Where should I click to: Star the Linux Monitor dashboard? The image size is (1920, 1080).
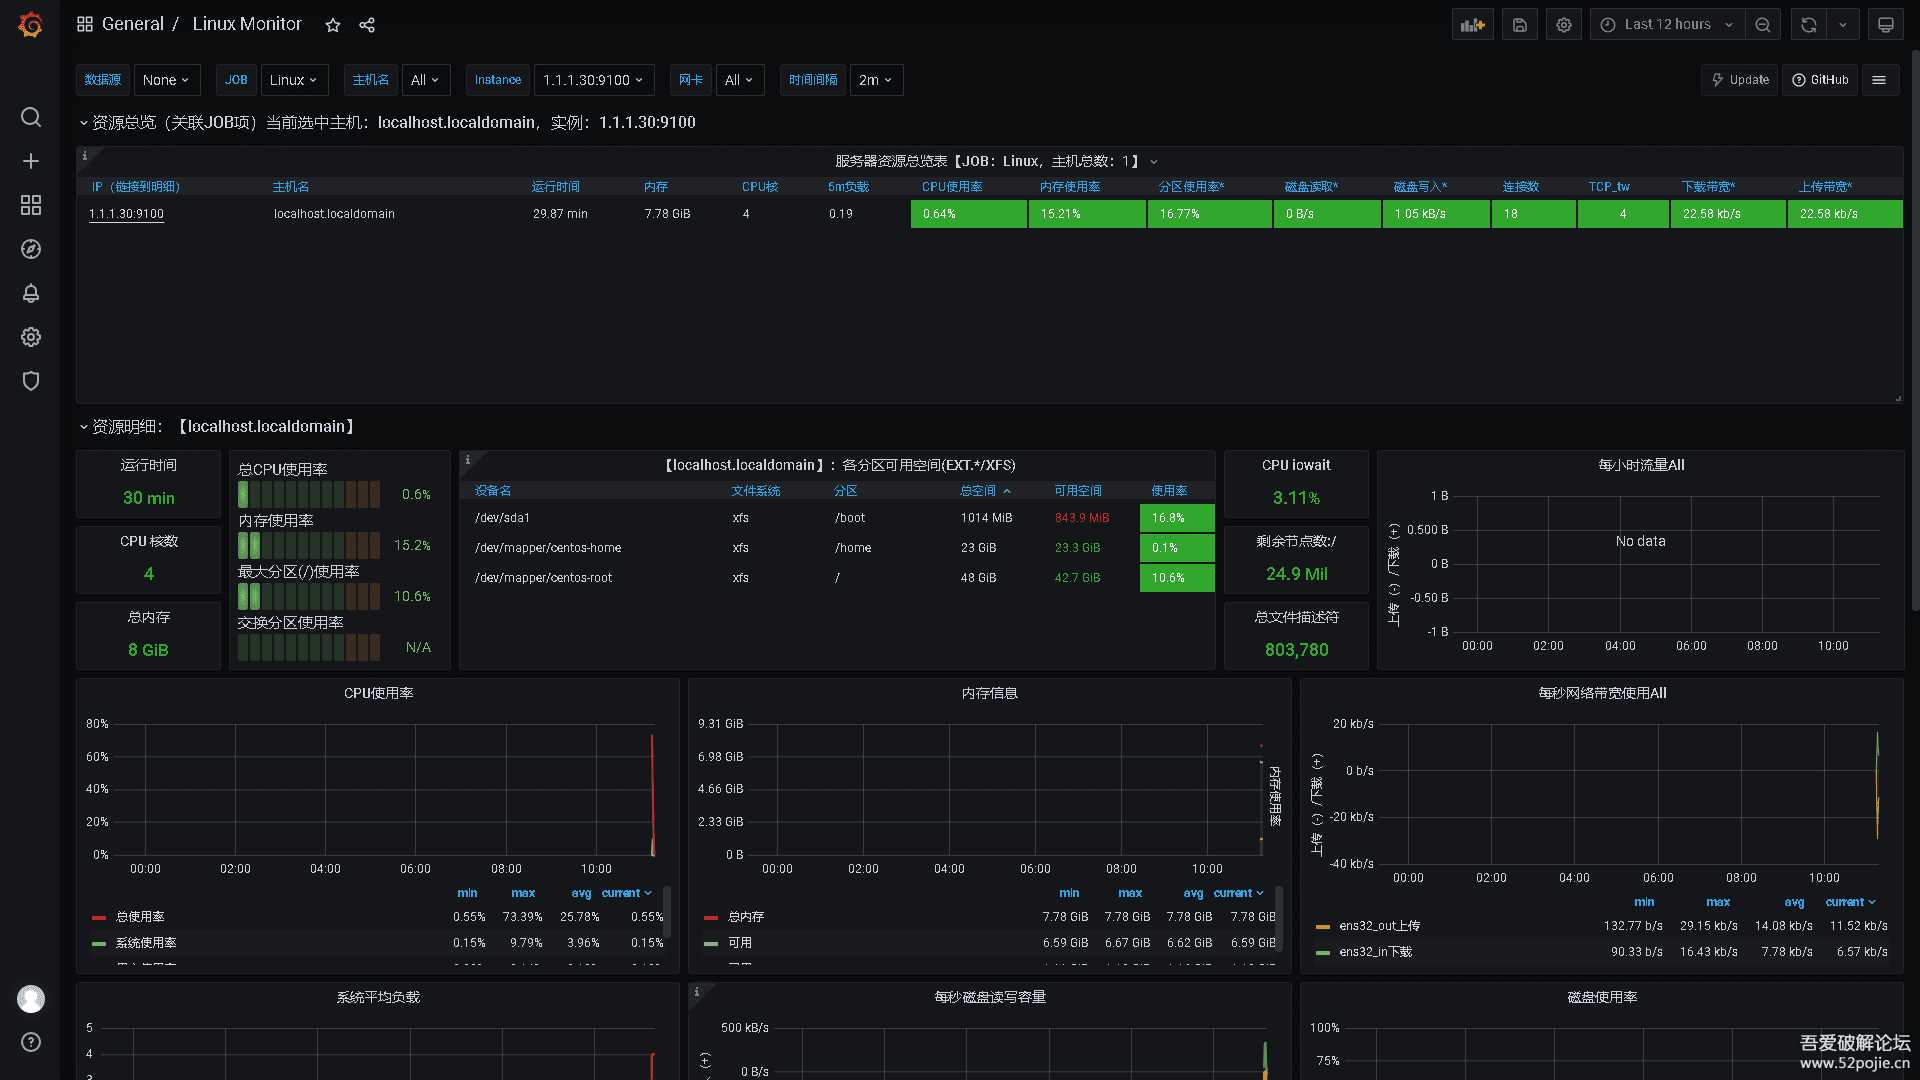point(333,25)
